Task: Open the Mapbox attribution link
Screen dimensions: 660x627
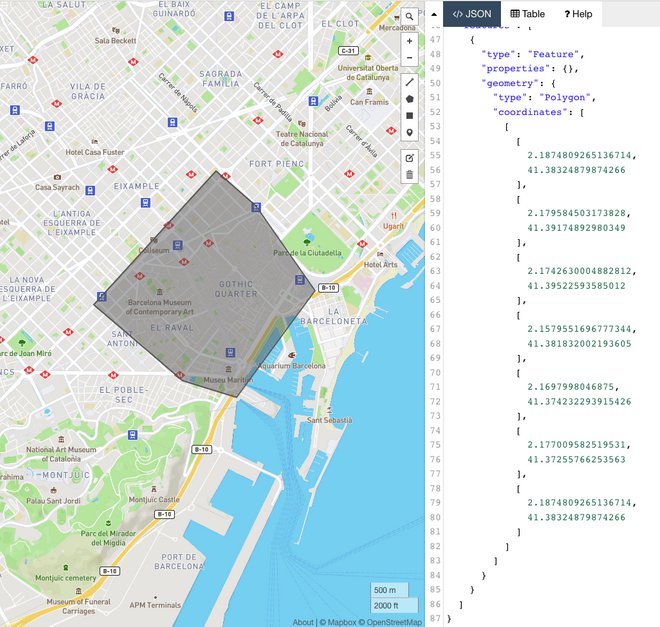Action: (340, 621)
